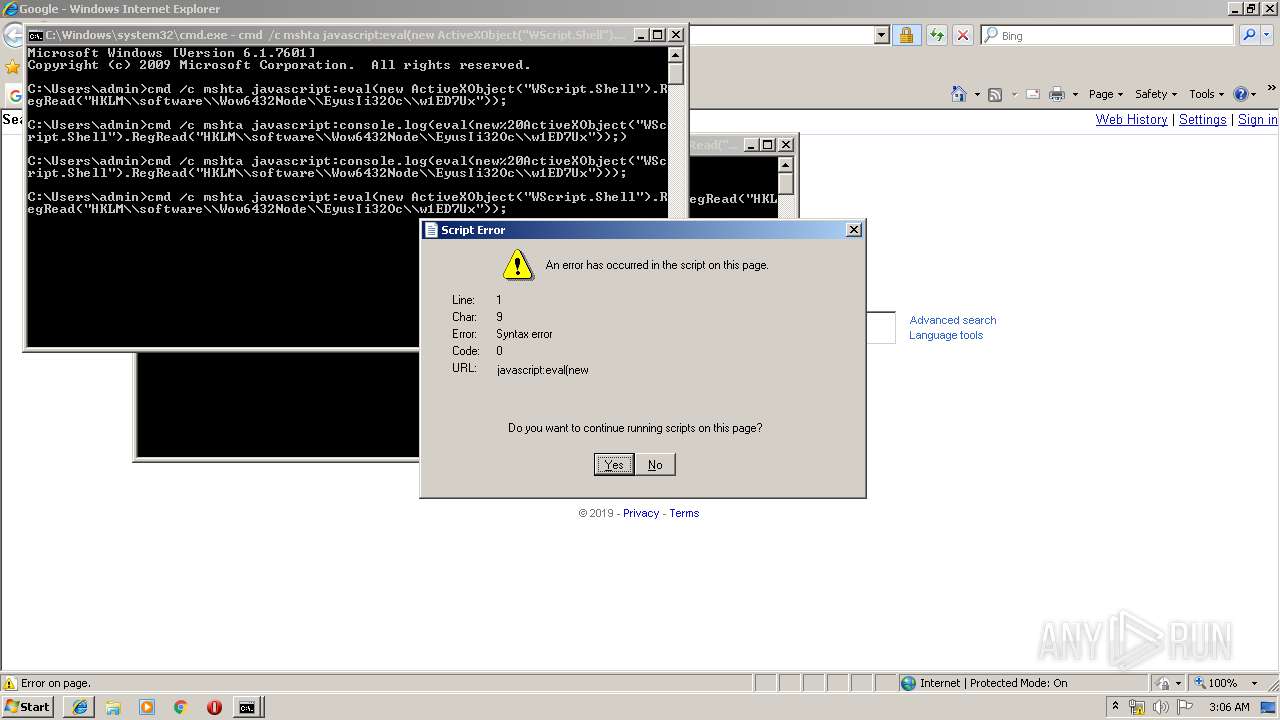Click the zoom level 100% button
Viewport: 1280px width, 720px height.
[x=1215, y=683]
